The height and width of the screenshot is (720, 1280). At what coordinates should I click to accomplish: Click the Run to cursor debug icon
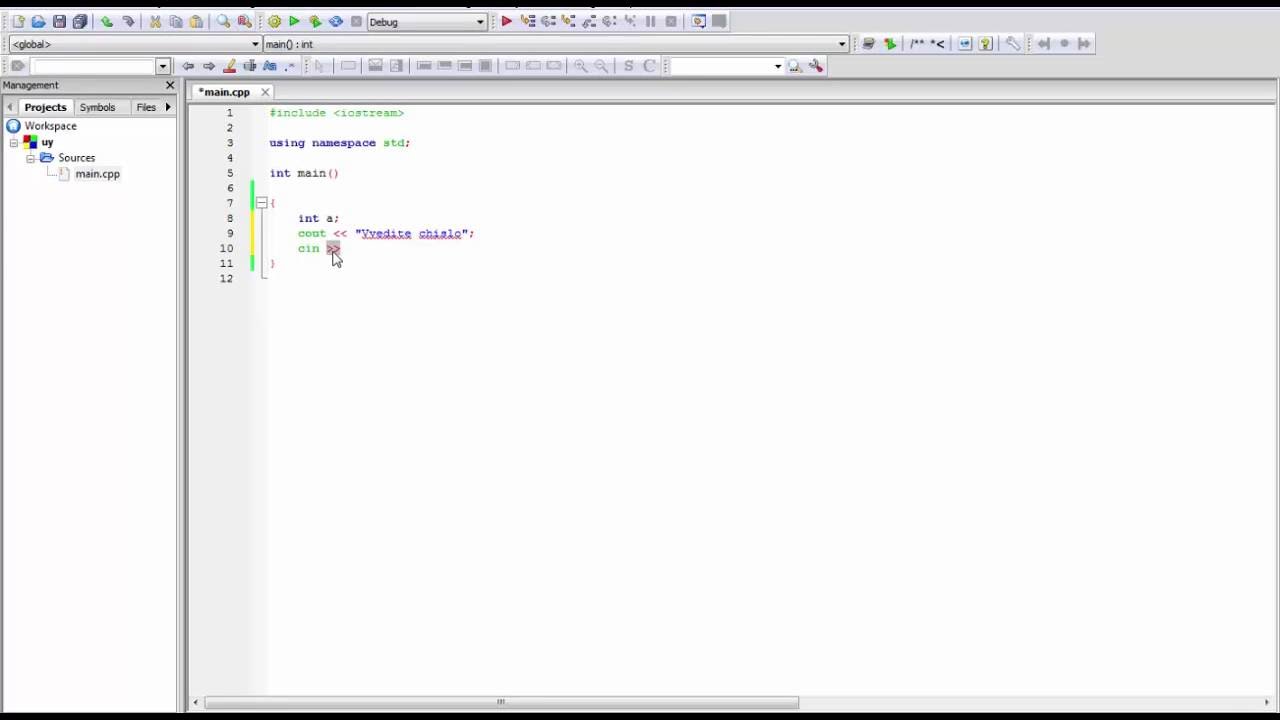coord(528,21)
